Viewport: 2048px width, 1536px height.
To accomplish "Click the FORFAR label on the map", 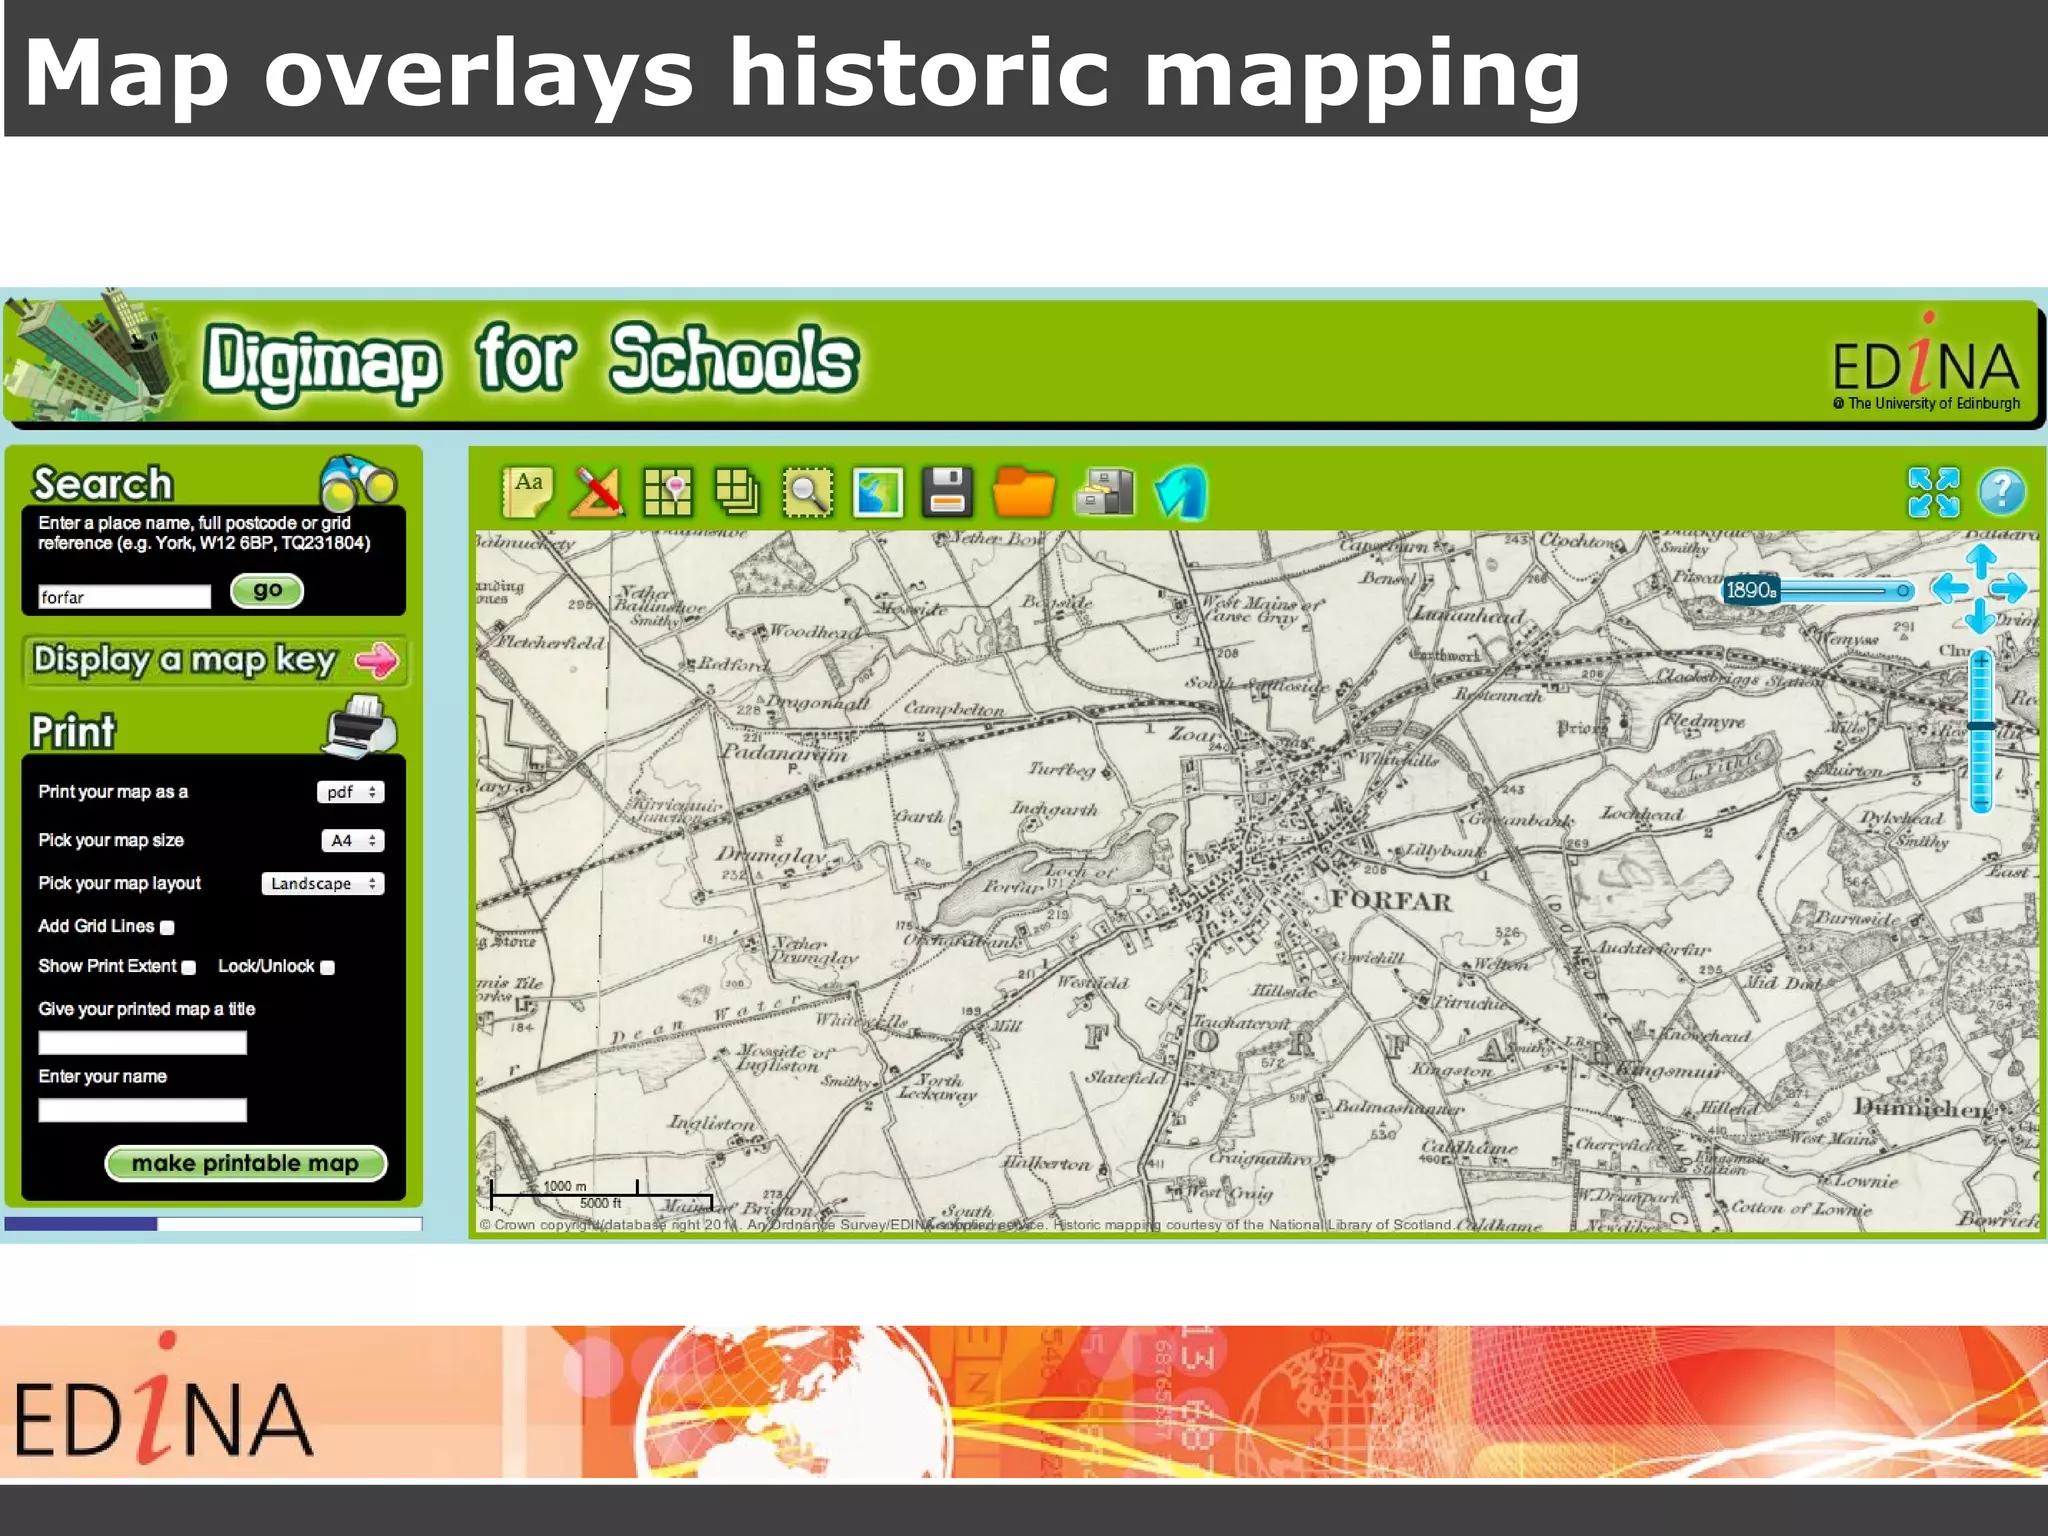I will [x=1391, y=901].
